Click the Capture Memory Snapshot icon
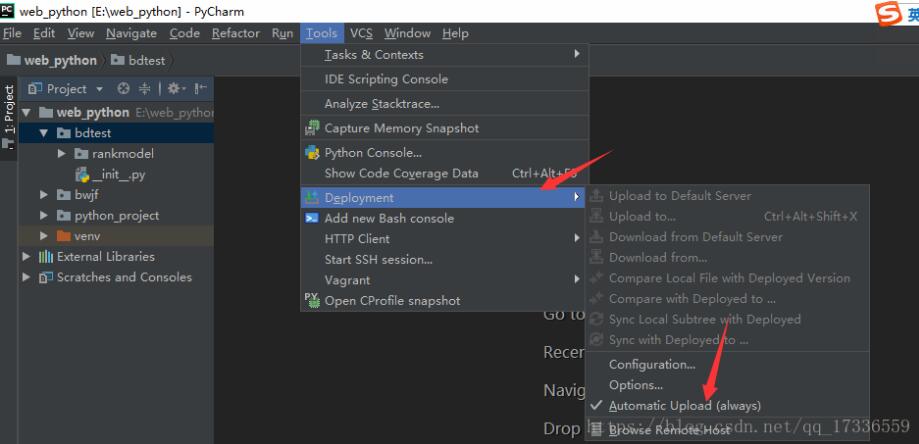The width and height of the screenshot is (919, 444). [312, 128]
